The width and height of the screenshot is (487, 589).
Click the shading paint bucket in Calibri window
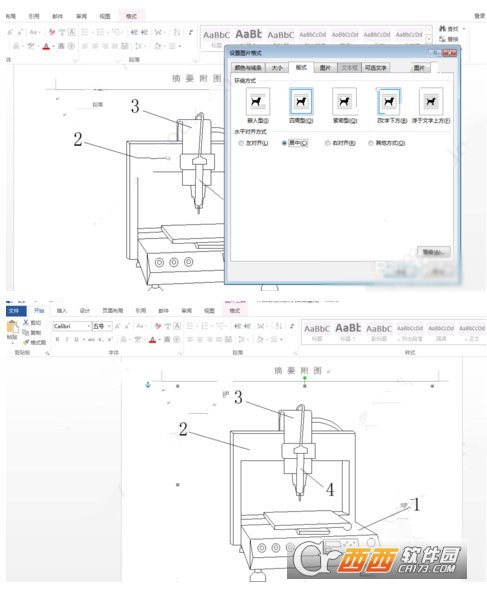tap(260, 340)
